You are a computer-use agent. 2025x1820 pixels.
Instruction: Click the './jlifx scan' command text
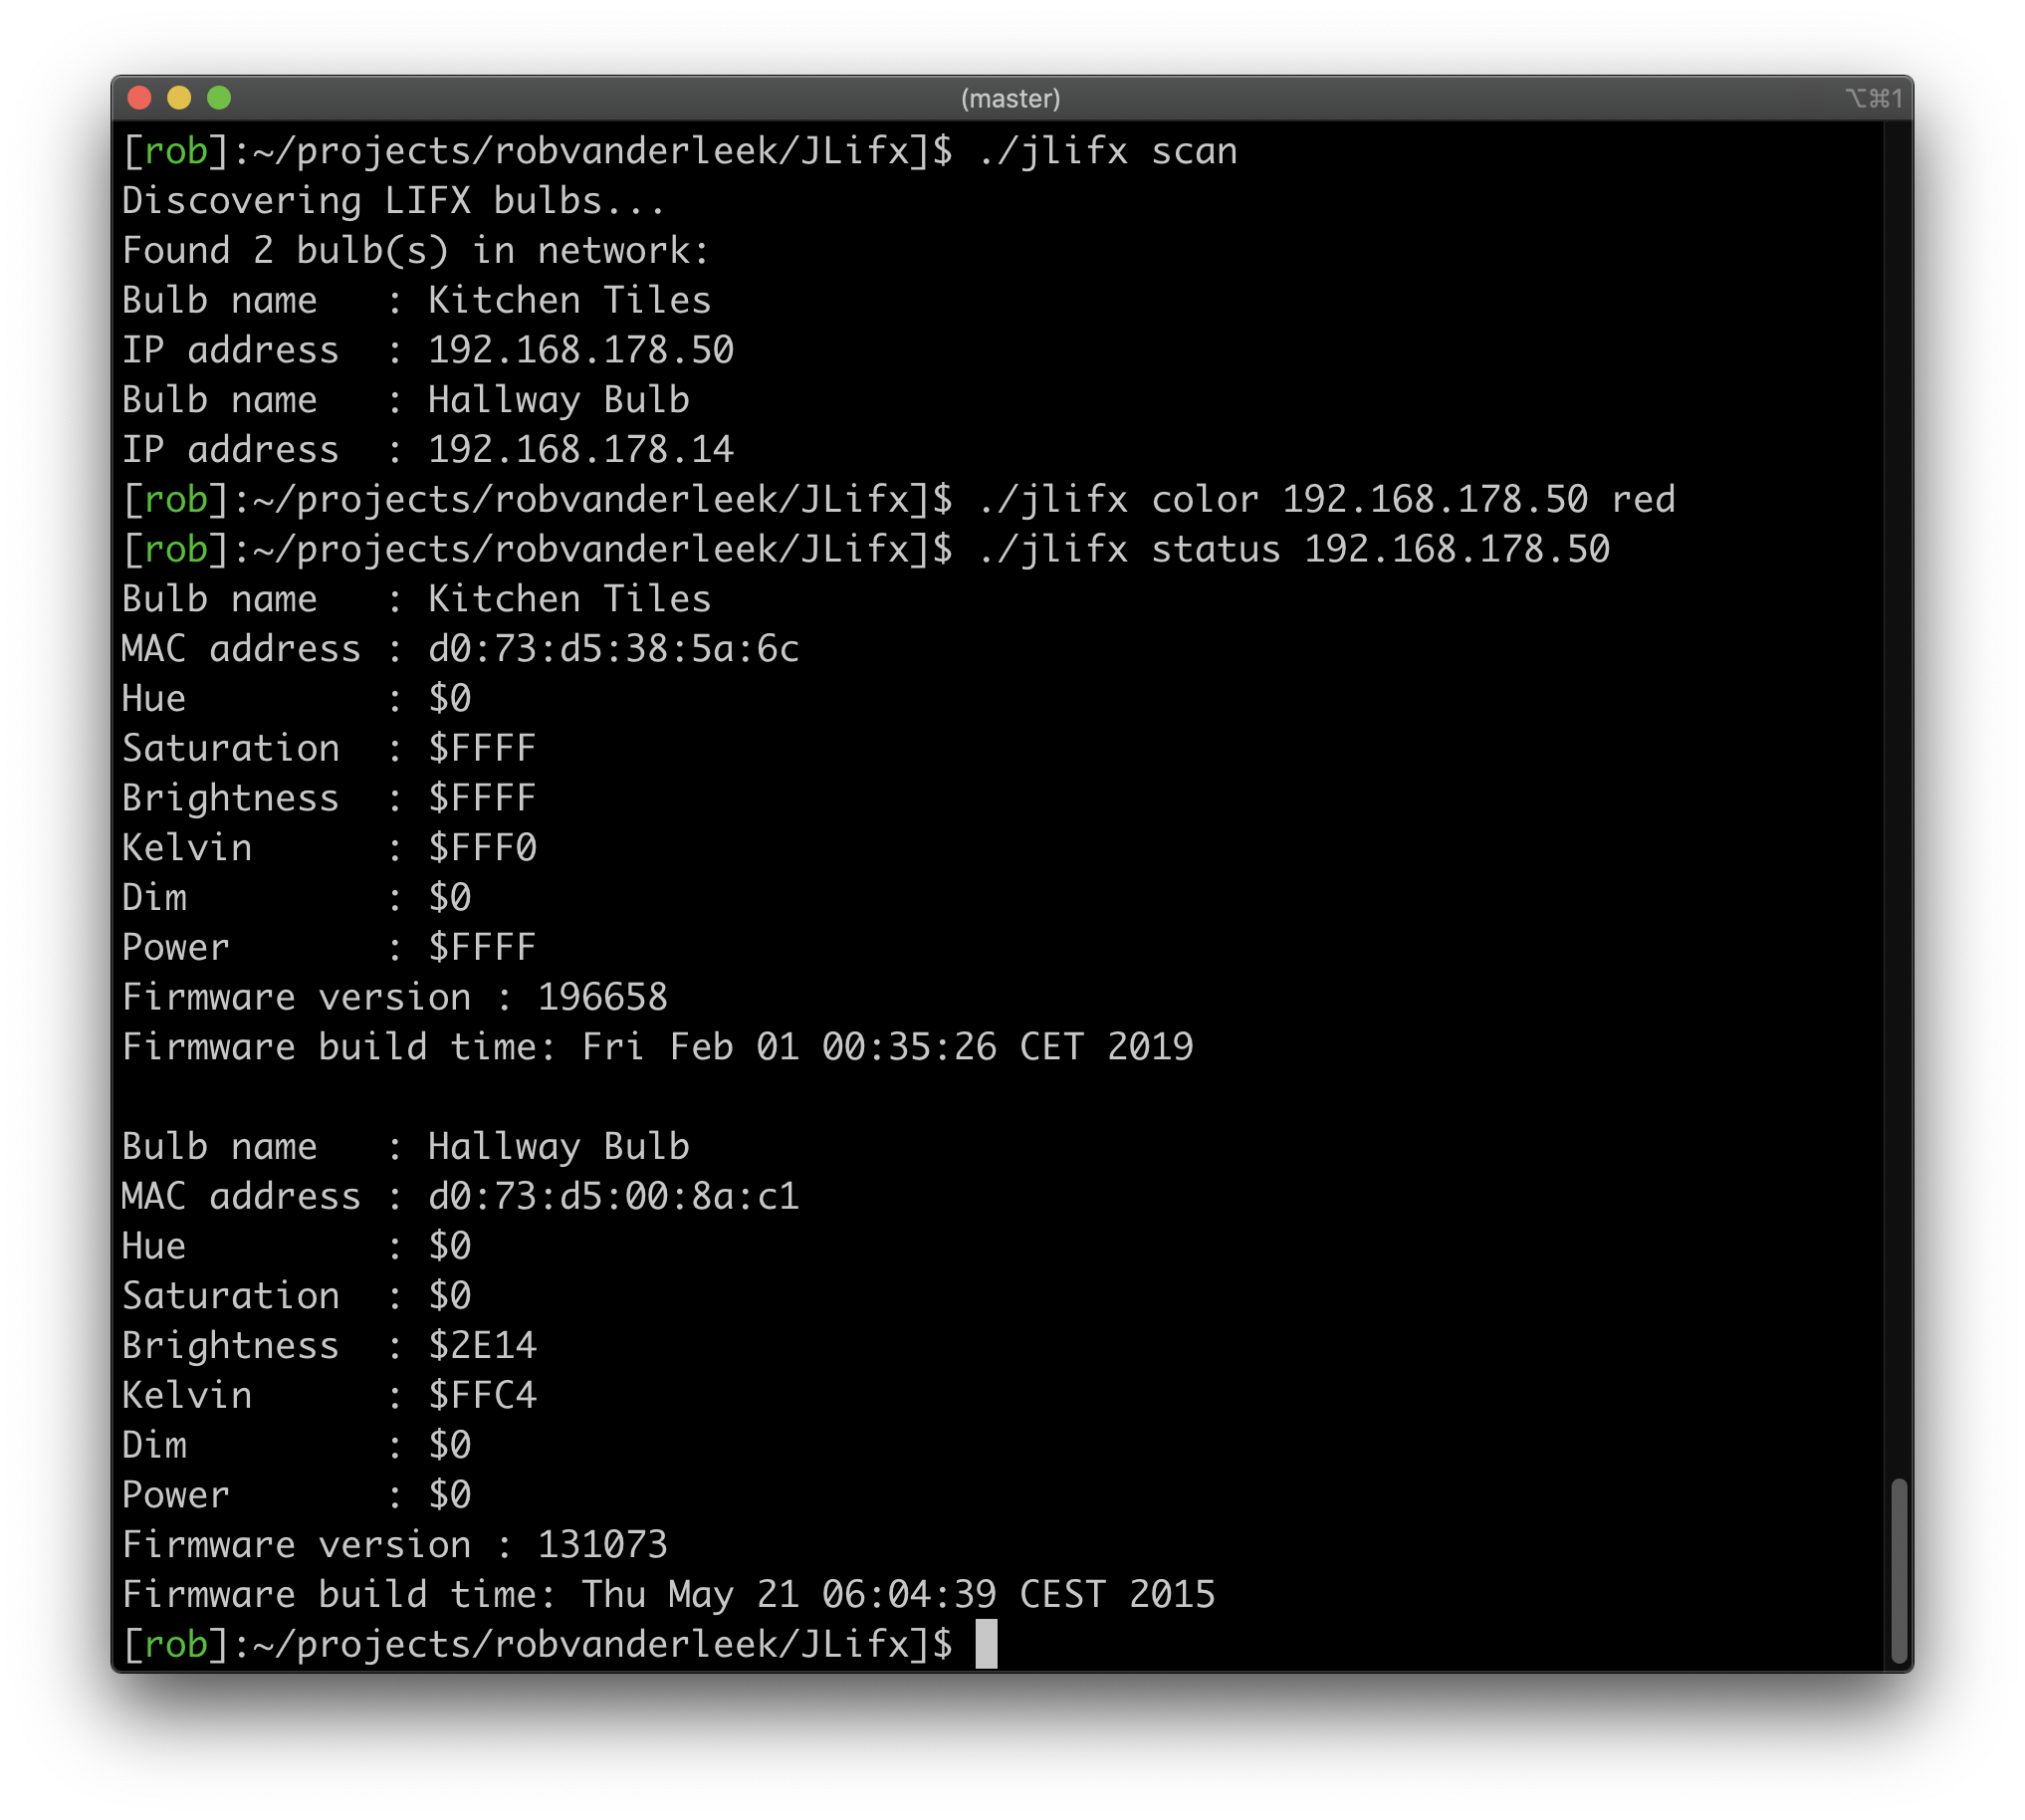[1107, 152]
